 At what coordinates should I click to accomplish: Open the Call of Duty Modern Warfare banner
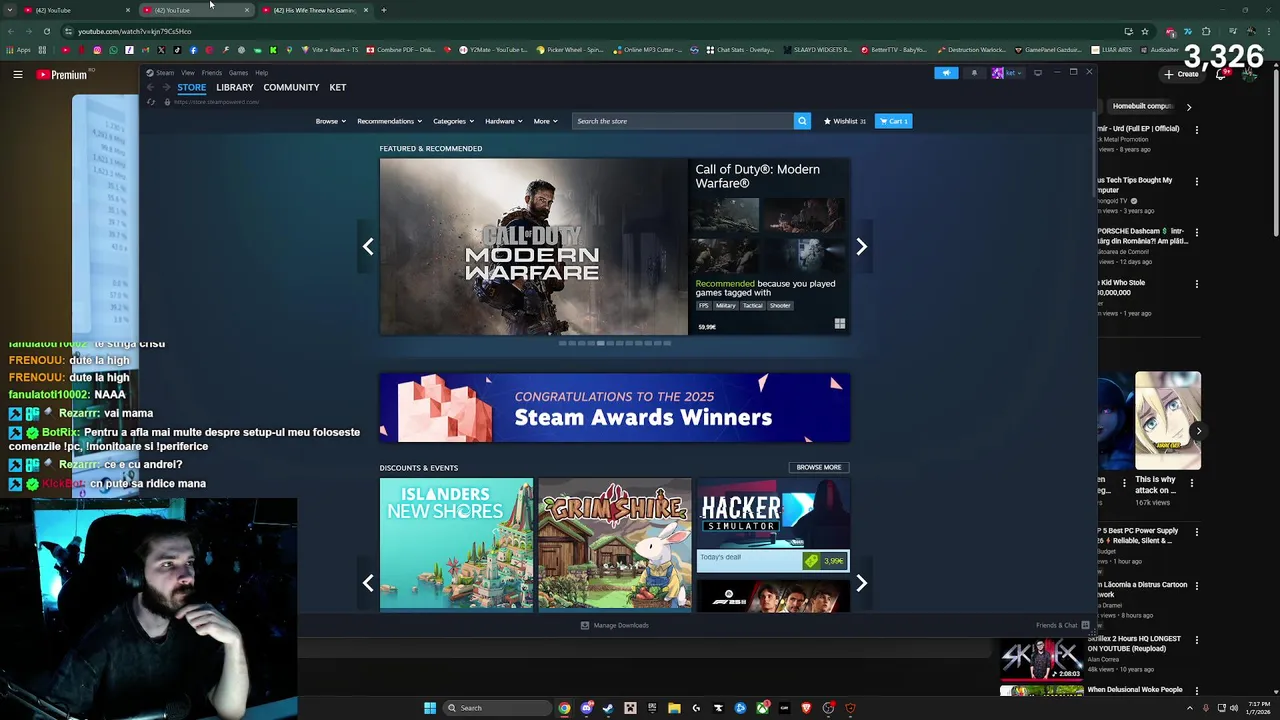pyautogui.click(x=534, y=247)
